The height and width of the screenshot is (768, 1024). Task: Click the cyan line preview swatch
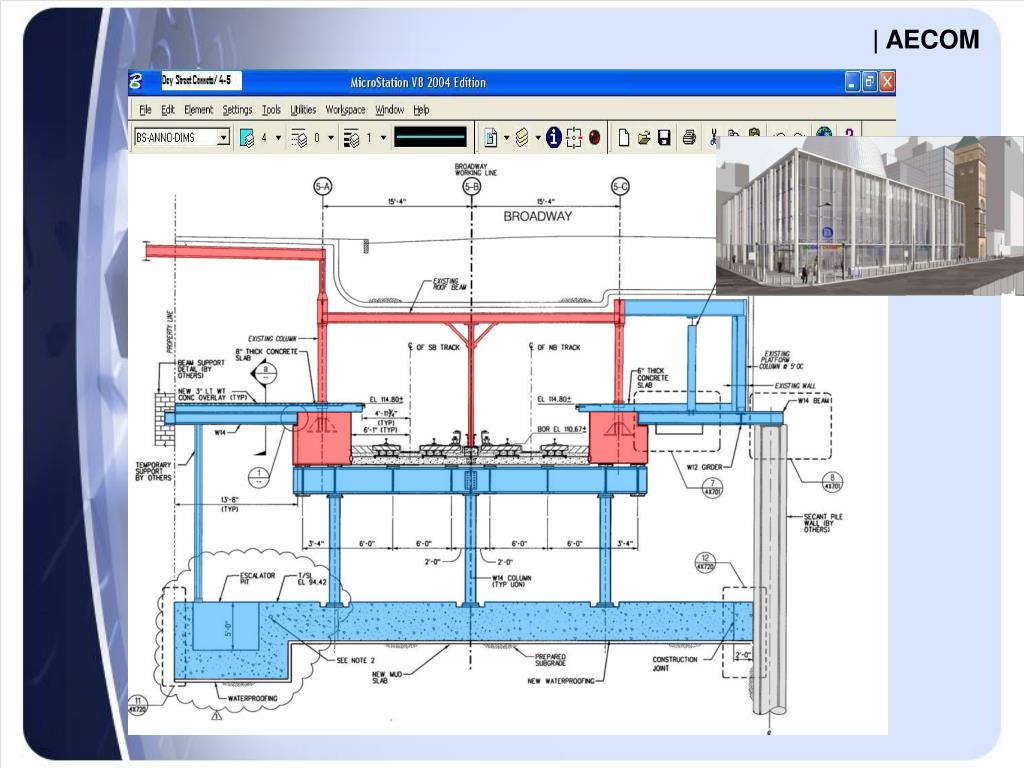point(431,137)
